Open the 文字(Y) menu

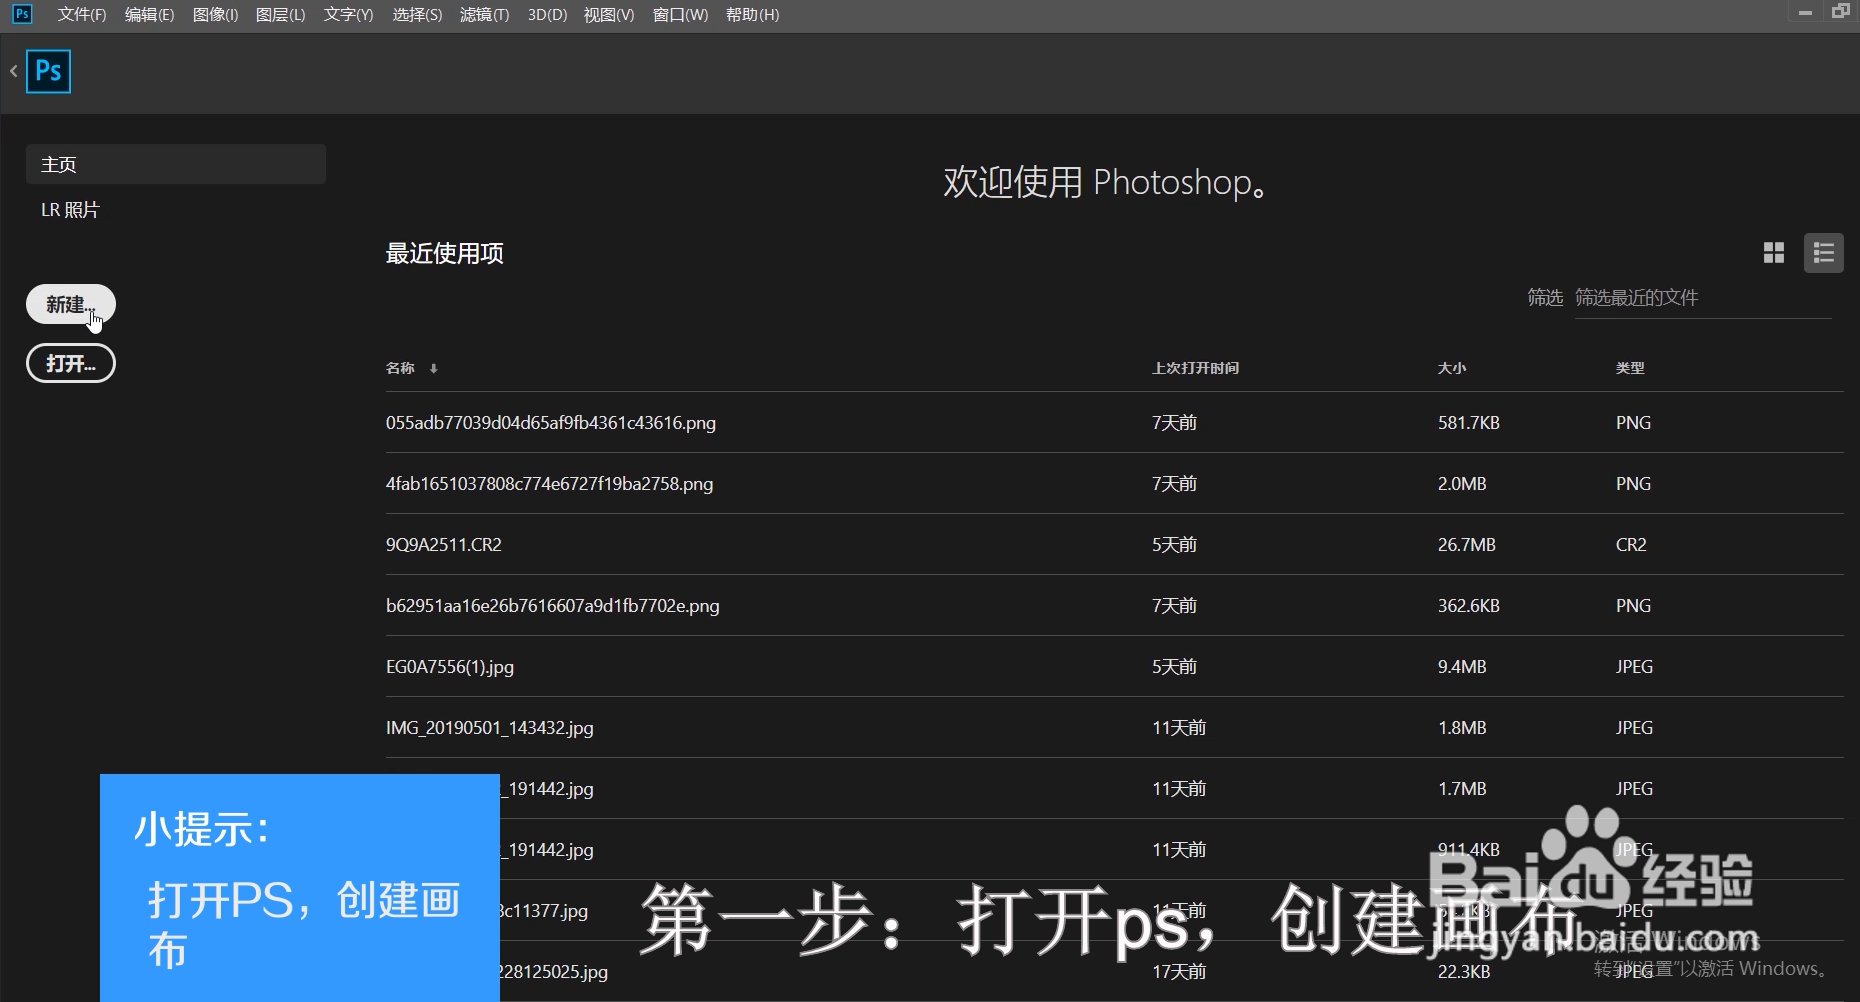coord(348,15)
